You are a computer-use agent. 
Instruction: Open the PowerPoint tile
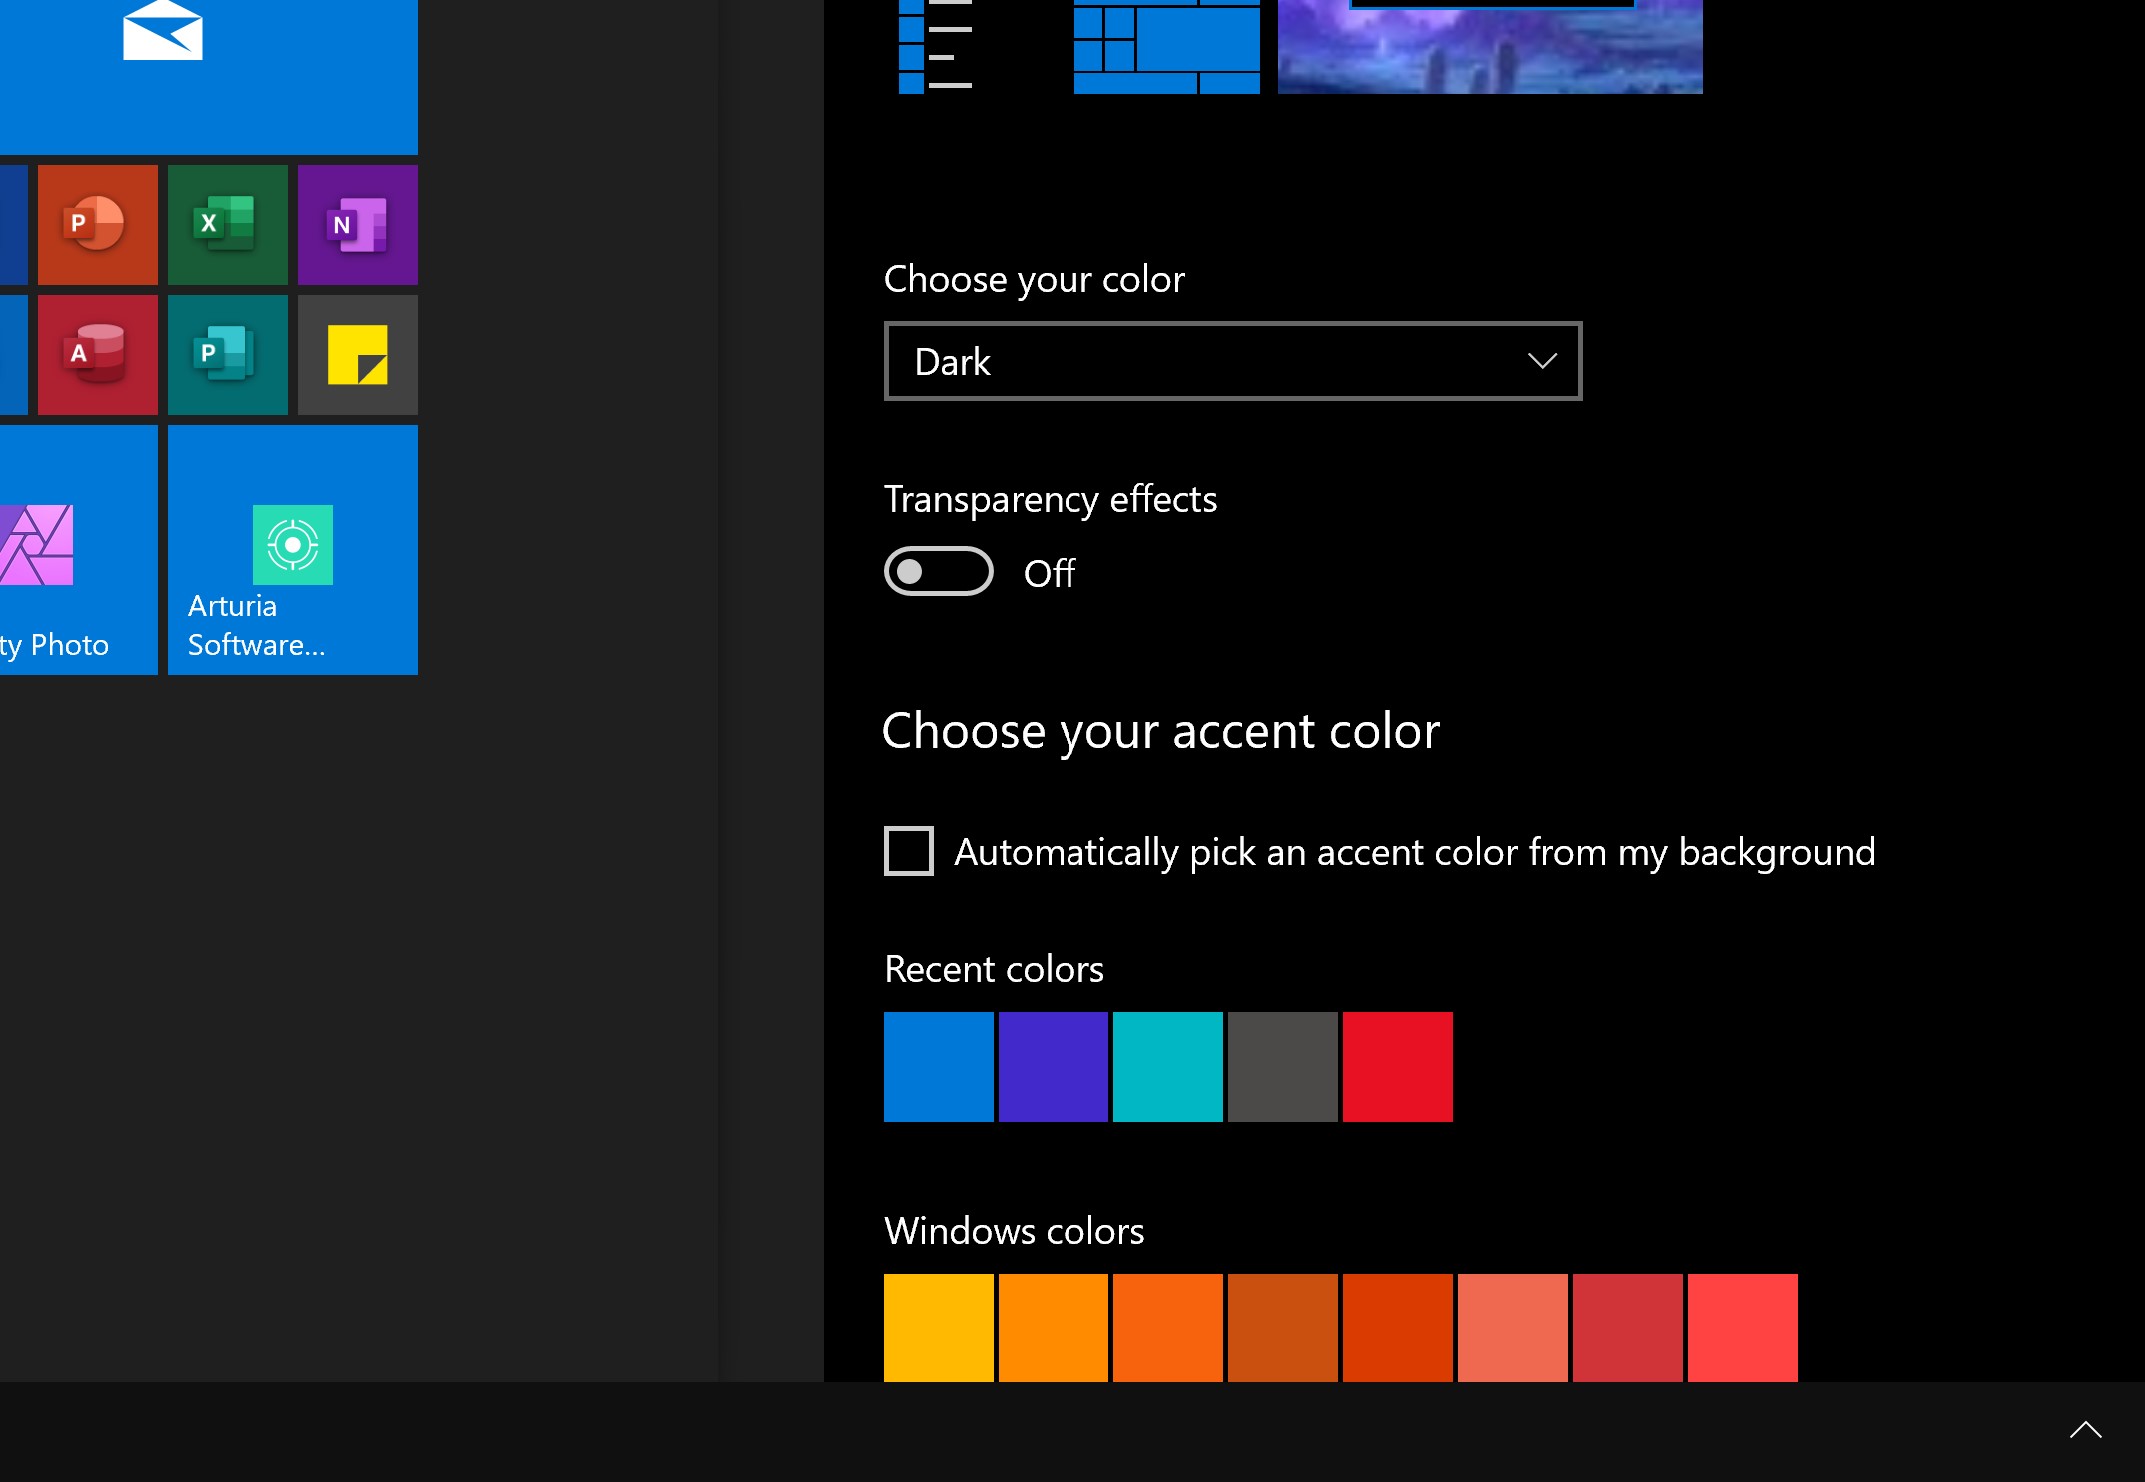98,225
